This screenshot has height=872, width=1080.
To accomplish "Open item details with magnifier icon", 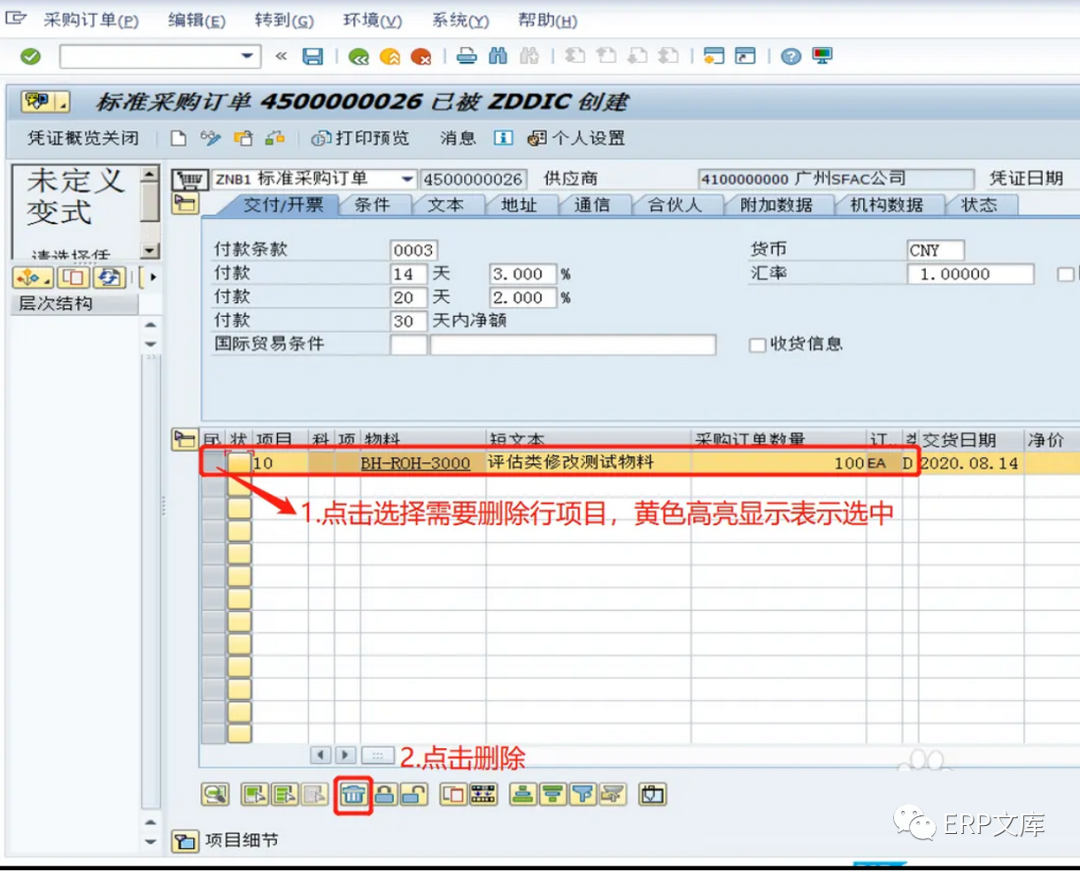I will pos(215,794).
